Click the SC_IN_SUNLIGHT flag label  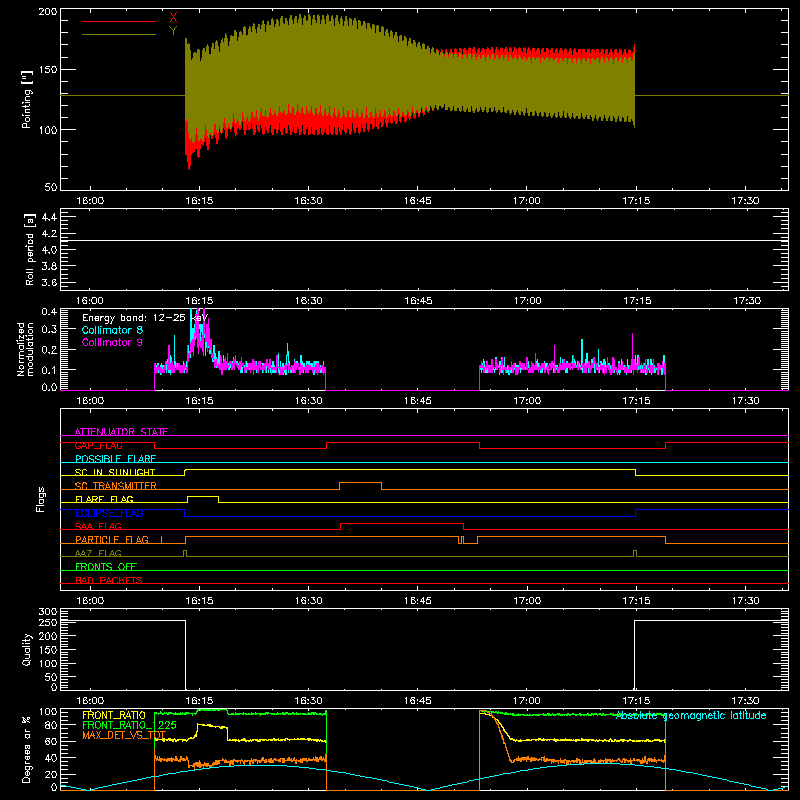pyautogui.click(x=115, y=472)
